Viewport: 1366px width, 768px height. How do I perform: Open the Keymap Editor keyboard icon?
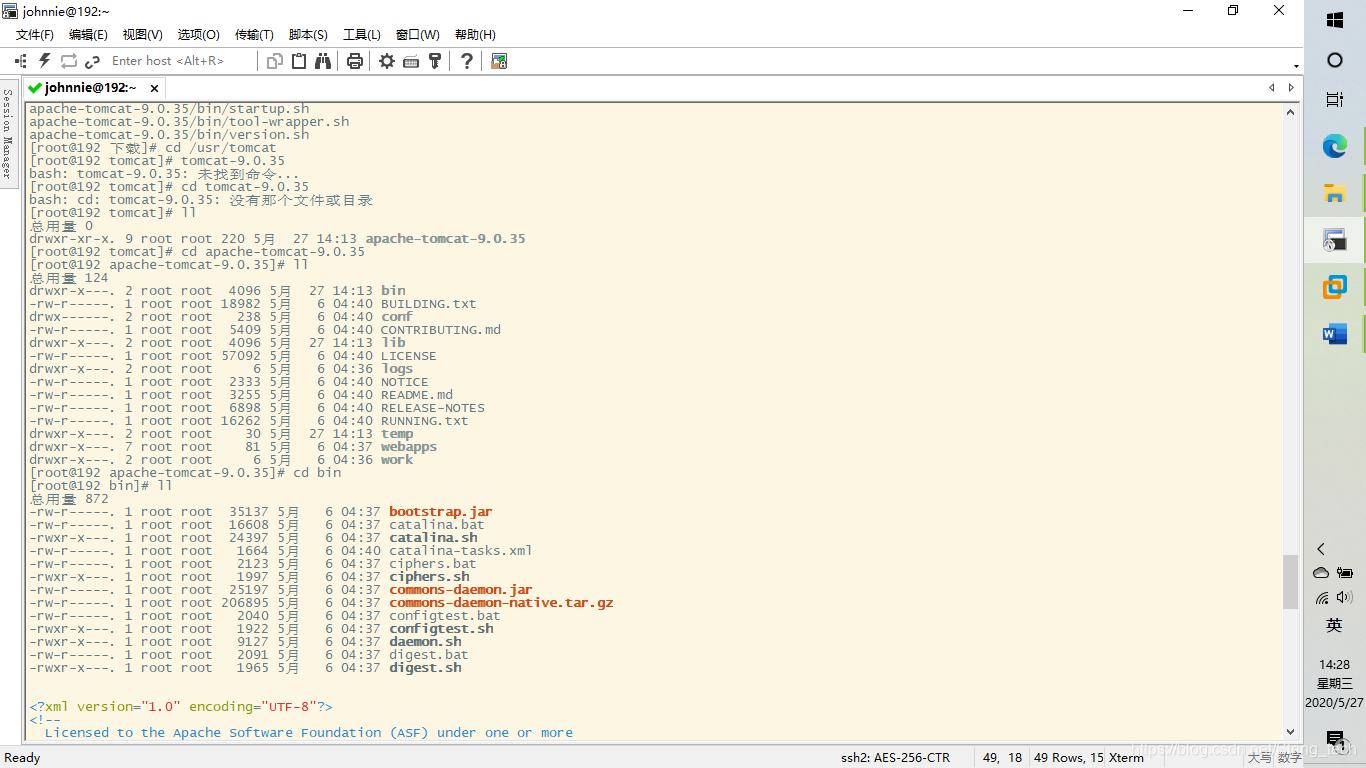point(411,61)
